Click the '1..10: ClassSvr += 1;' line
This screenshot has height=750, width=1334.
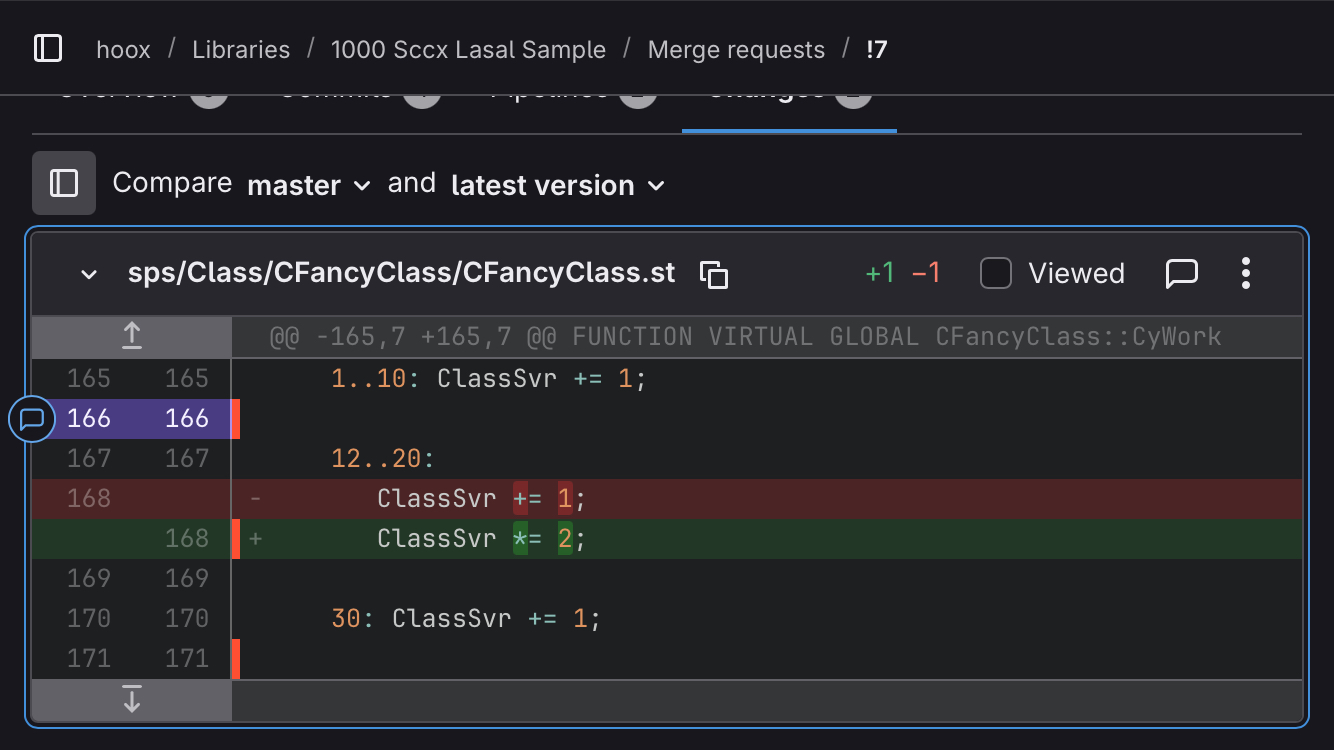[768, 378]
